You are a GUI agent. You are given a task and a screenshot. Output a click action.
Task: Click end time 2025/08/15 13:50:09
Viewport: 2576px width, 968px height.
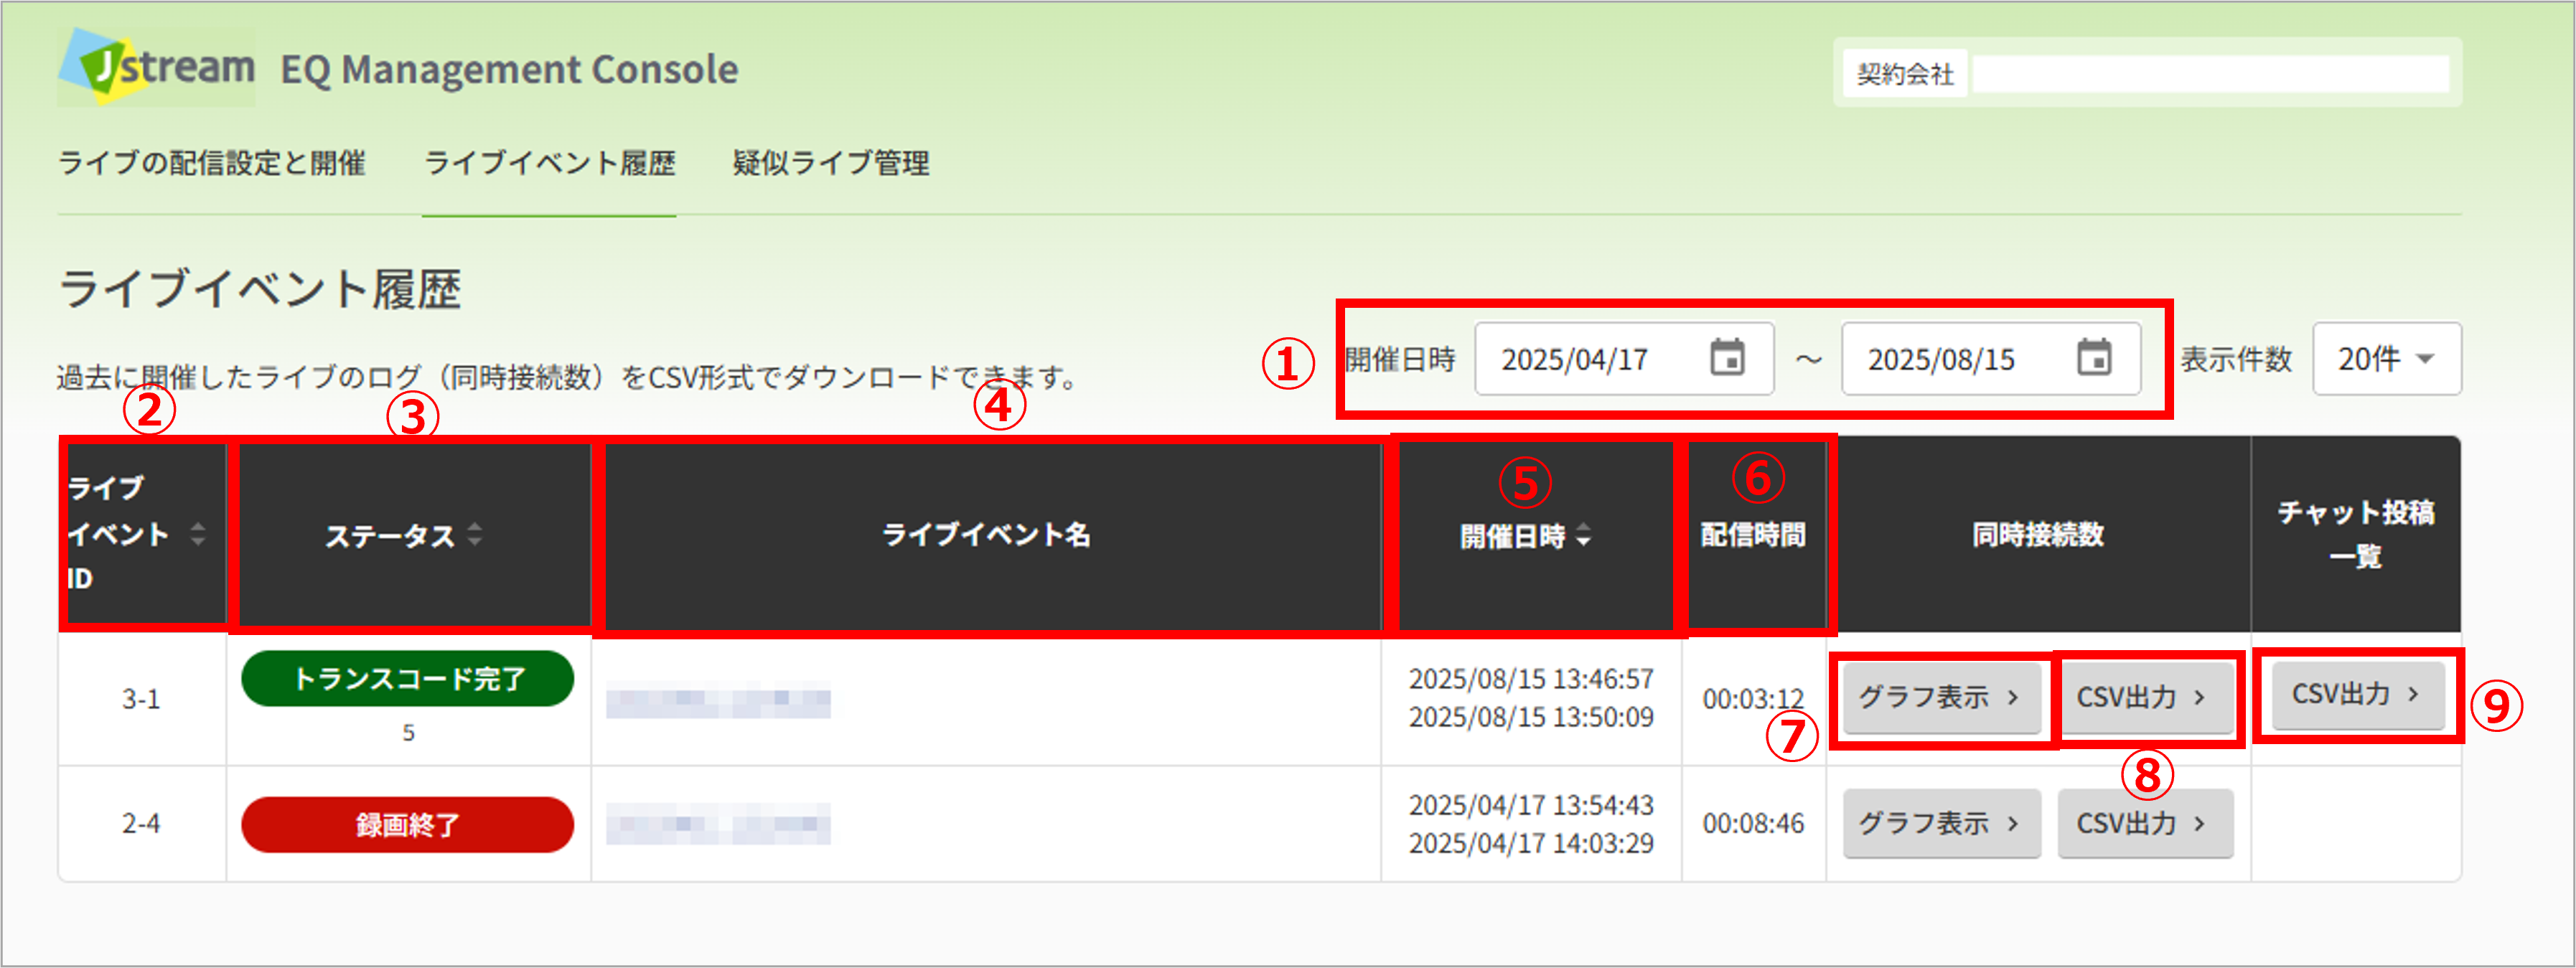point(1531,717)
